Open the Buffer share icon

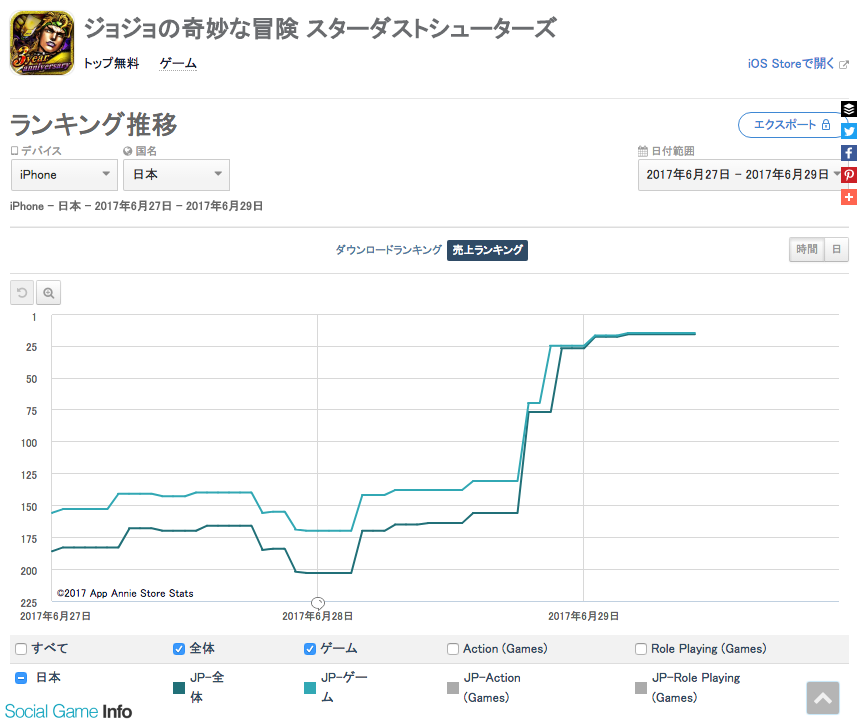click(x=849, y=109)
